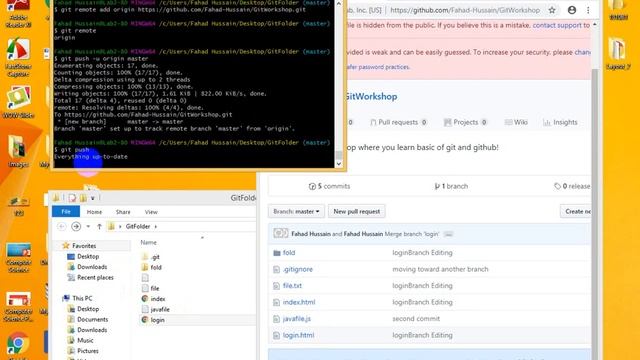640x360 pixels.
Task: Open login.html on GitHub
Action: (298, 335)
